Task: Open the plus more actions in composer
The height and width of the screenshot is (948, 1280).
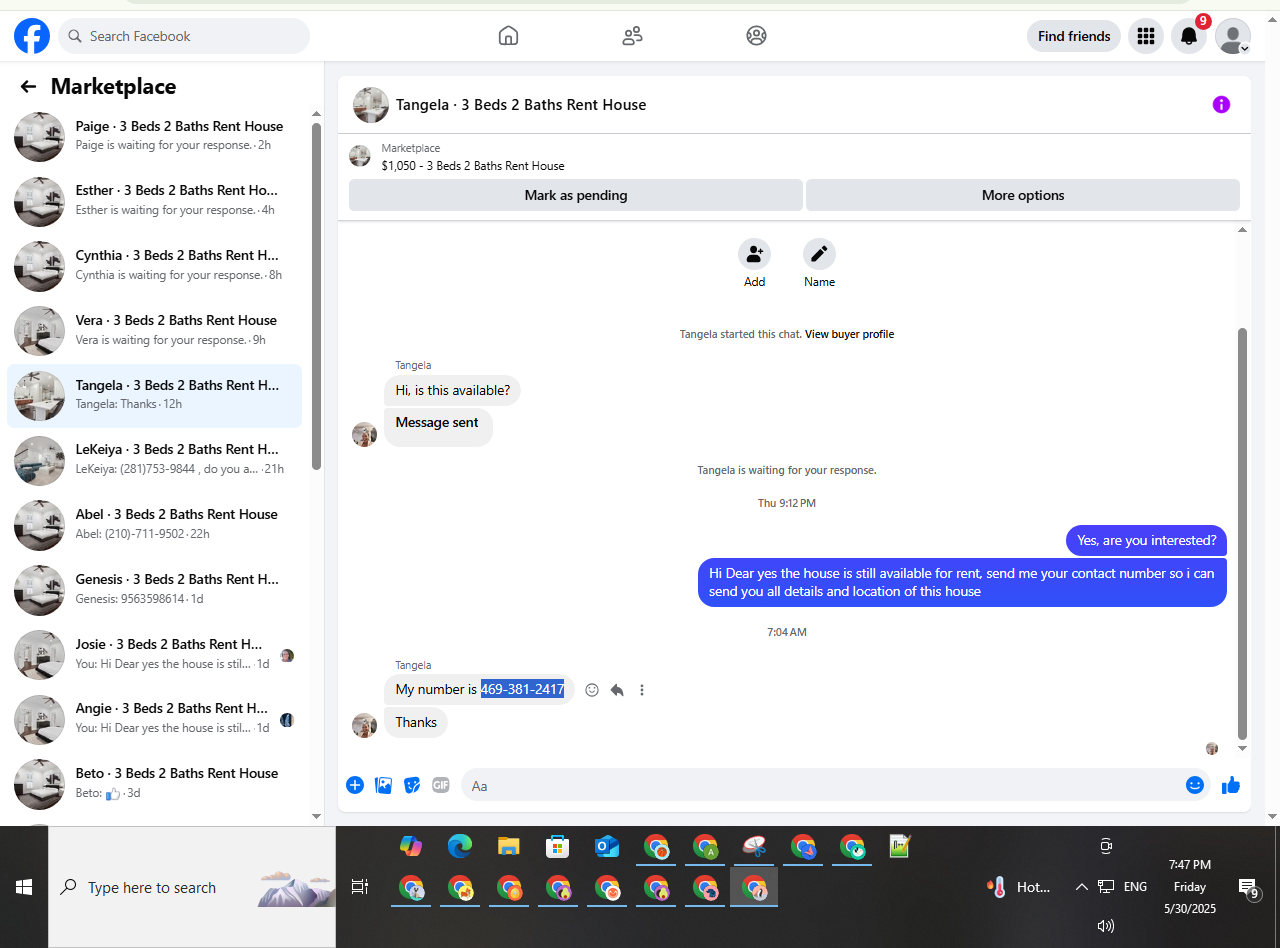Action: pos(355,785)
